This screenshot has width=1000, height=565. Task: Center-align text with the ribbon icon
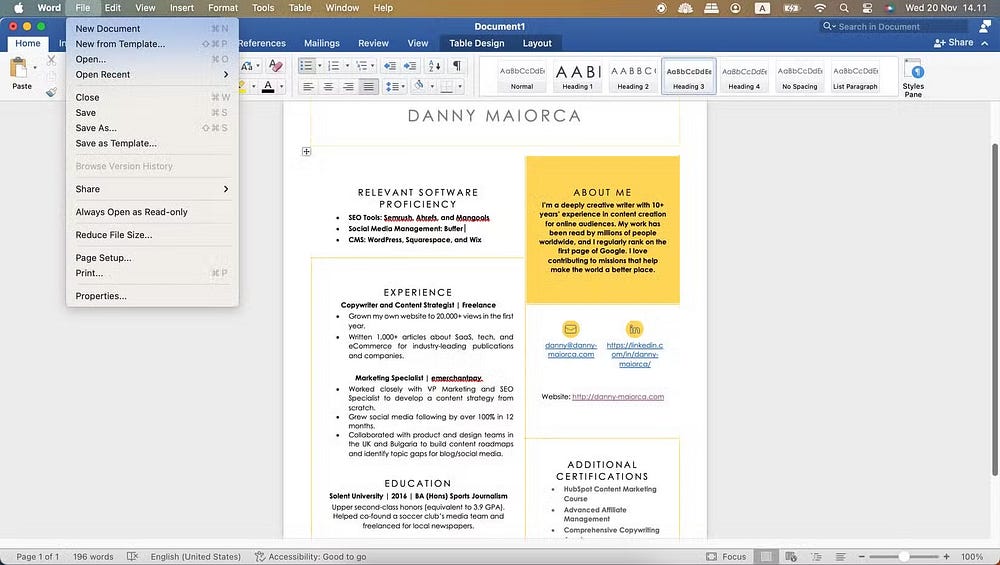pos(327,87)
